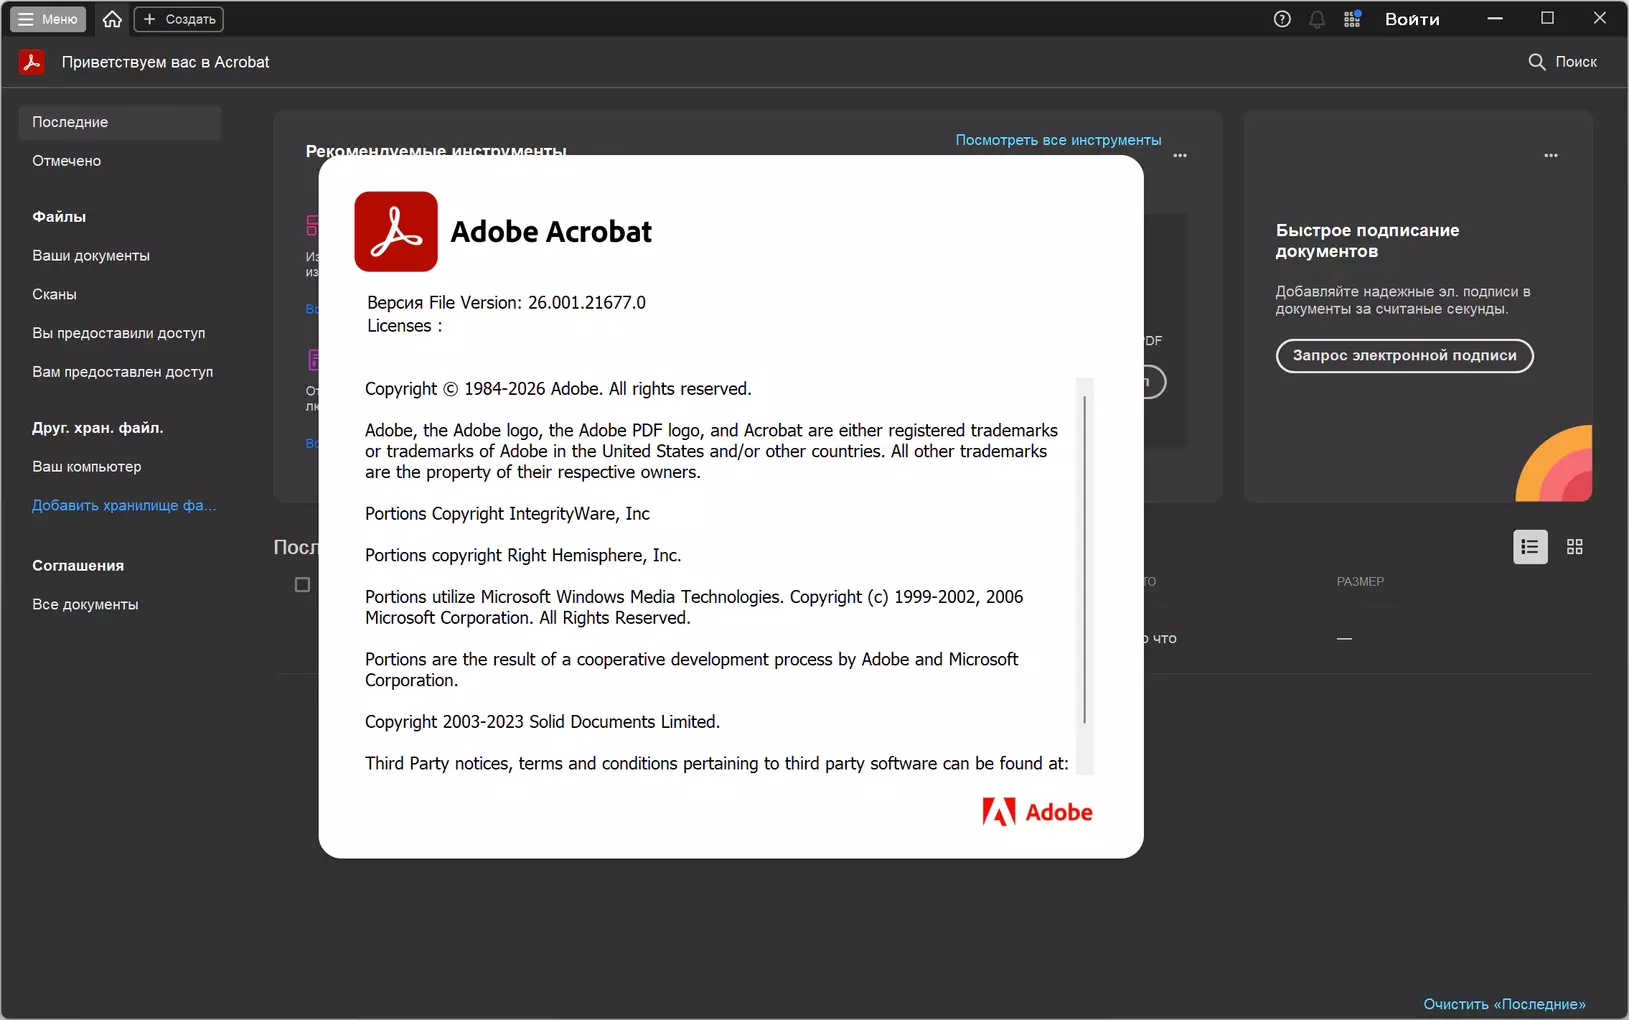Minimize the Acrobat window
The image size is (1629, 1020).
(x=1495, y=19)
